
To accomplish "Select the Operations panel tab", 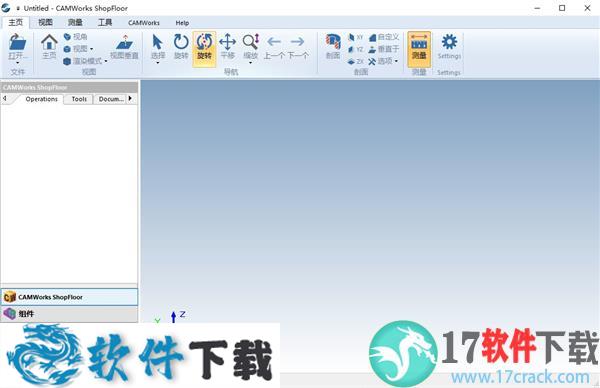I will (x=41, y=99).
